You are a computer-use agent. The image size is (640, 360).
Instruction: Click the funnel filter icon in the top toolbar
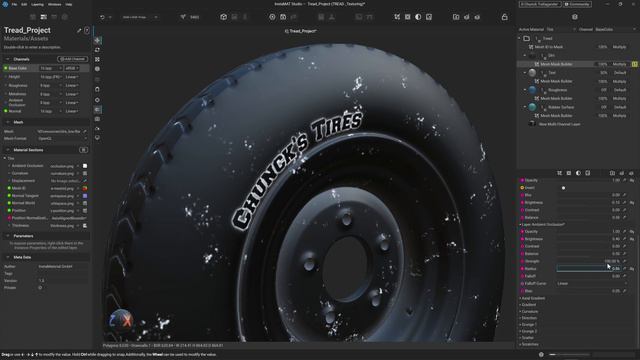[x=183, y=17]
